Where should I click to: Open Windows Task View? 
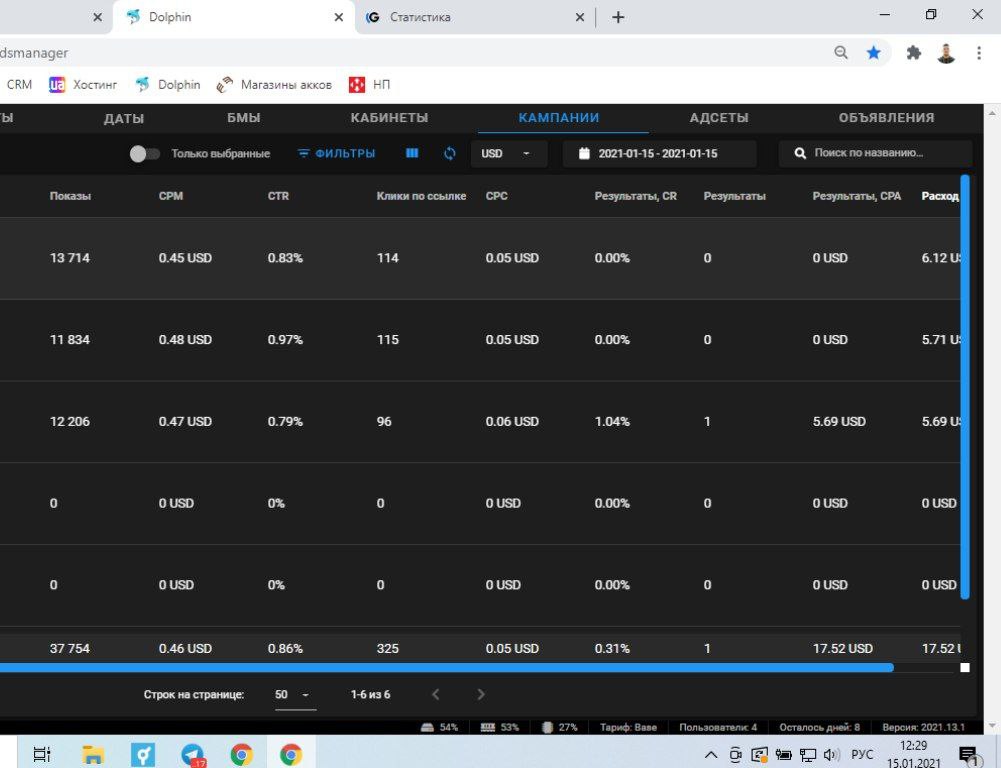click(x=41, y=754)
